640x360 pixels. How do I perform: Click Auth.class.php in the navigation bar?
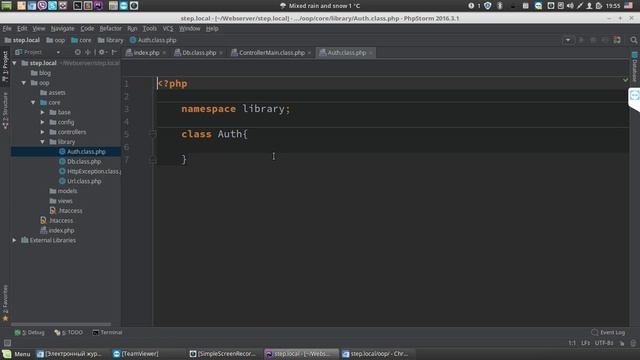pos(153,40)
